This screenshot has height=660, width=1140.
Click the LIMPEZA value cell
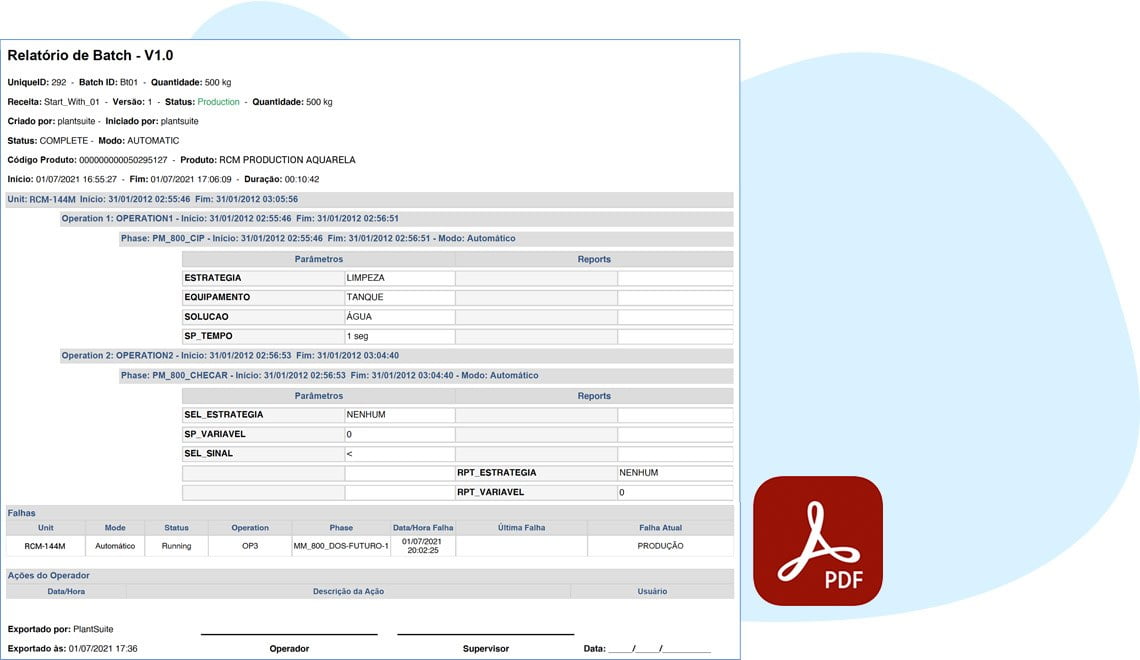coord(400,278)
